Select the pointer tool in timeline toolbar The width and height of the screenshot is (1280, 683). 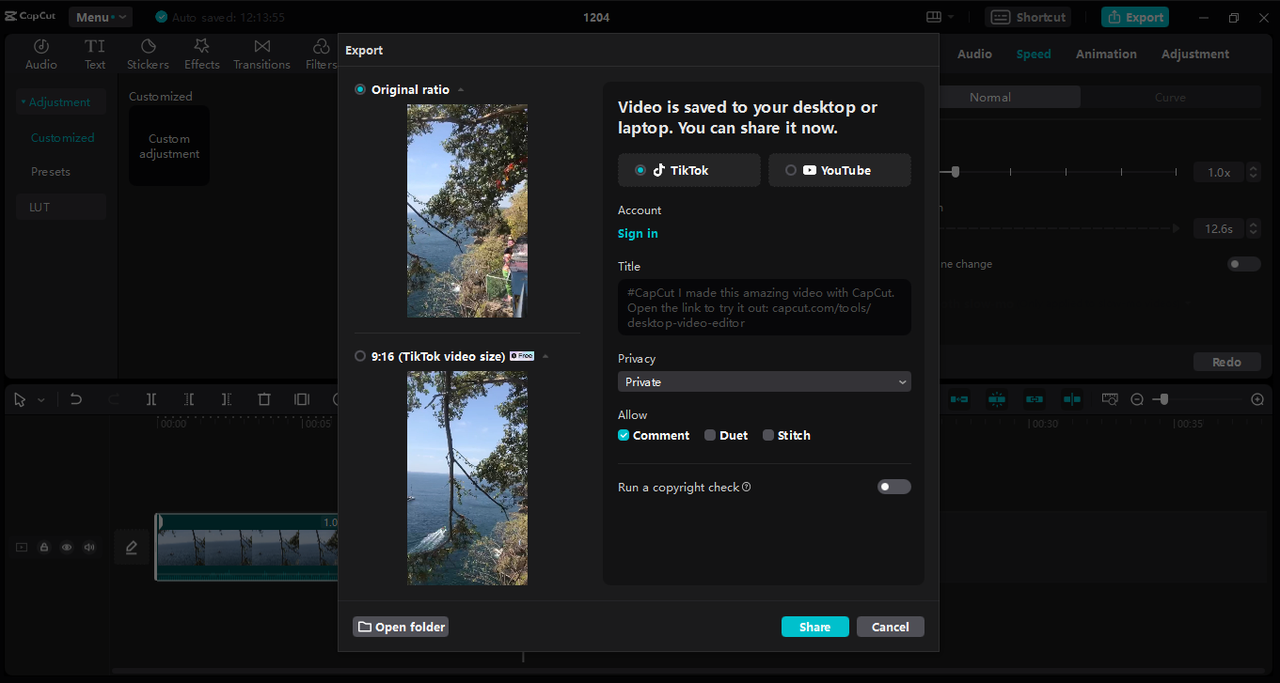click(x=20, y=399)
